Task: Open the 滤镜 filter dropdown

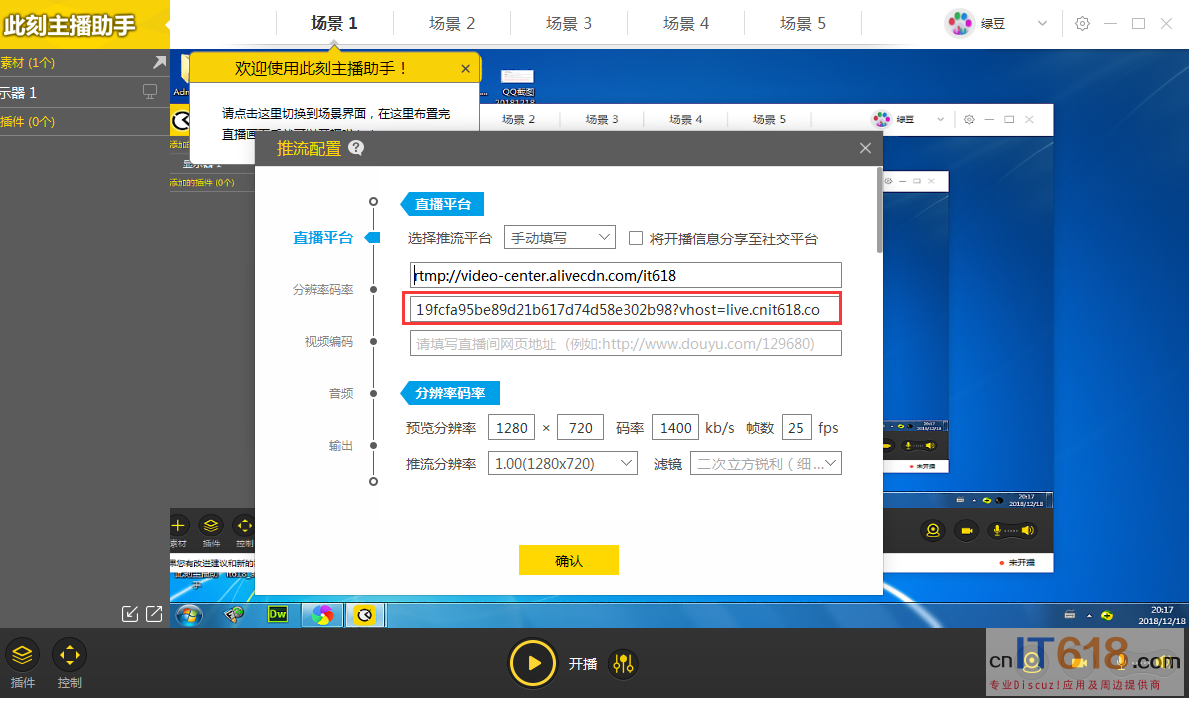Action: click(765, 463)
